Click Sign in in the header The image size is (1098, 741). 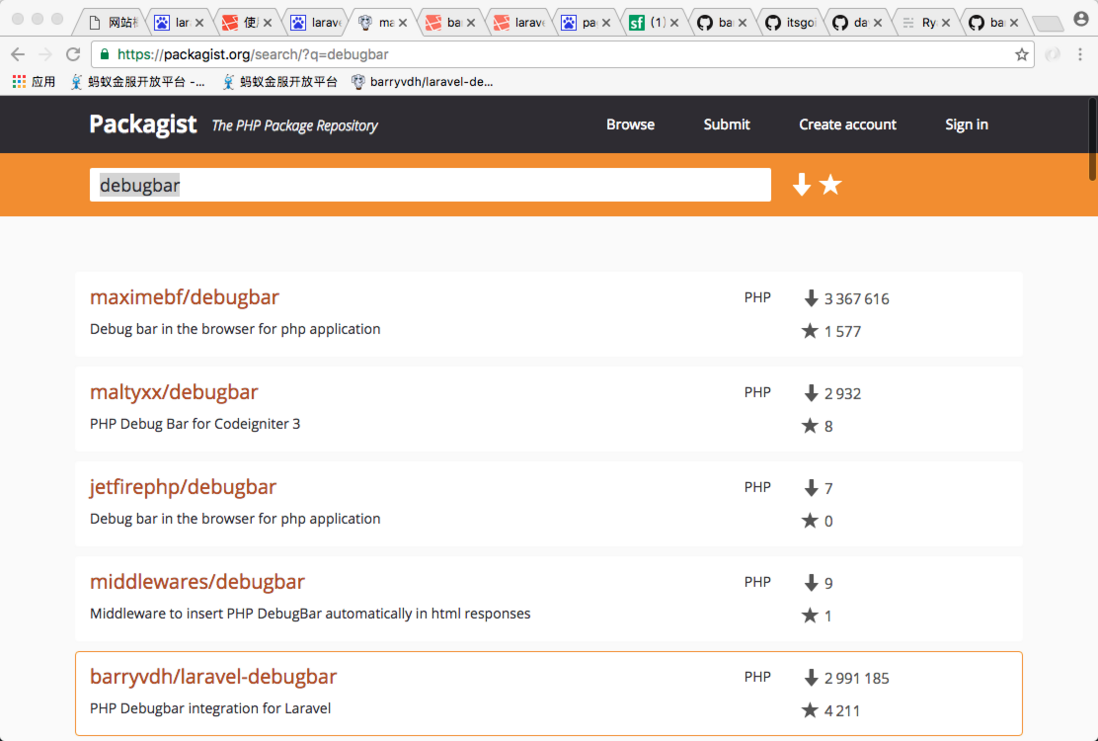pyautogui.click(x=966, y=125)
